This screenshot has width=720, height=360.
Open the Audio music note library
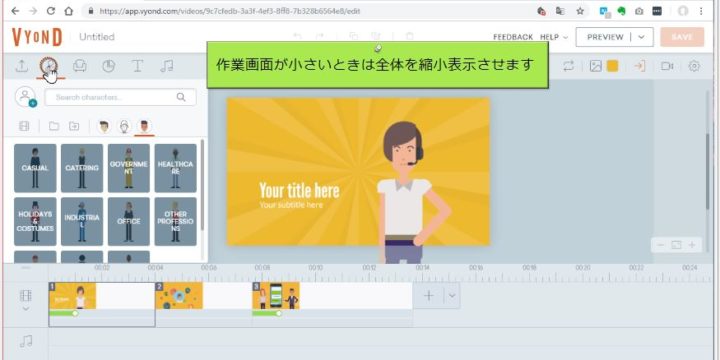point(166,66)
